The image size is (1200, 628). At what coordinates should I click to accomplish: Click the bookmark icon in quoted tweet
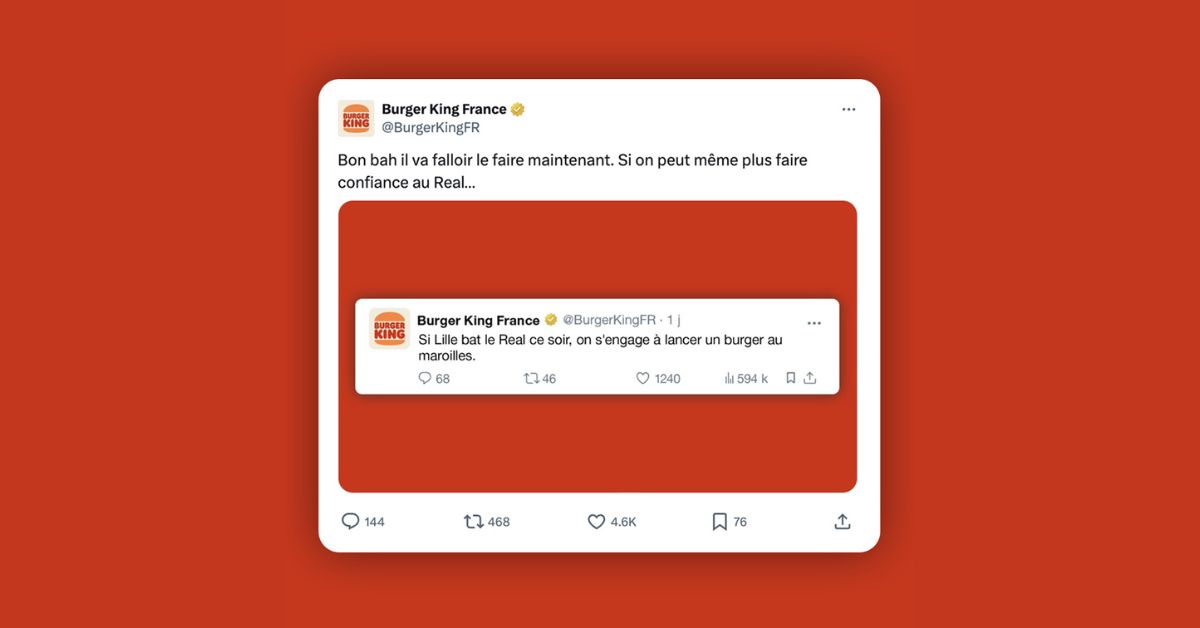tap(790, 378)
